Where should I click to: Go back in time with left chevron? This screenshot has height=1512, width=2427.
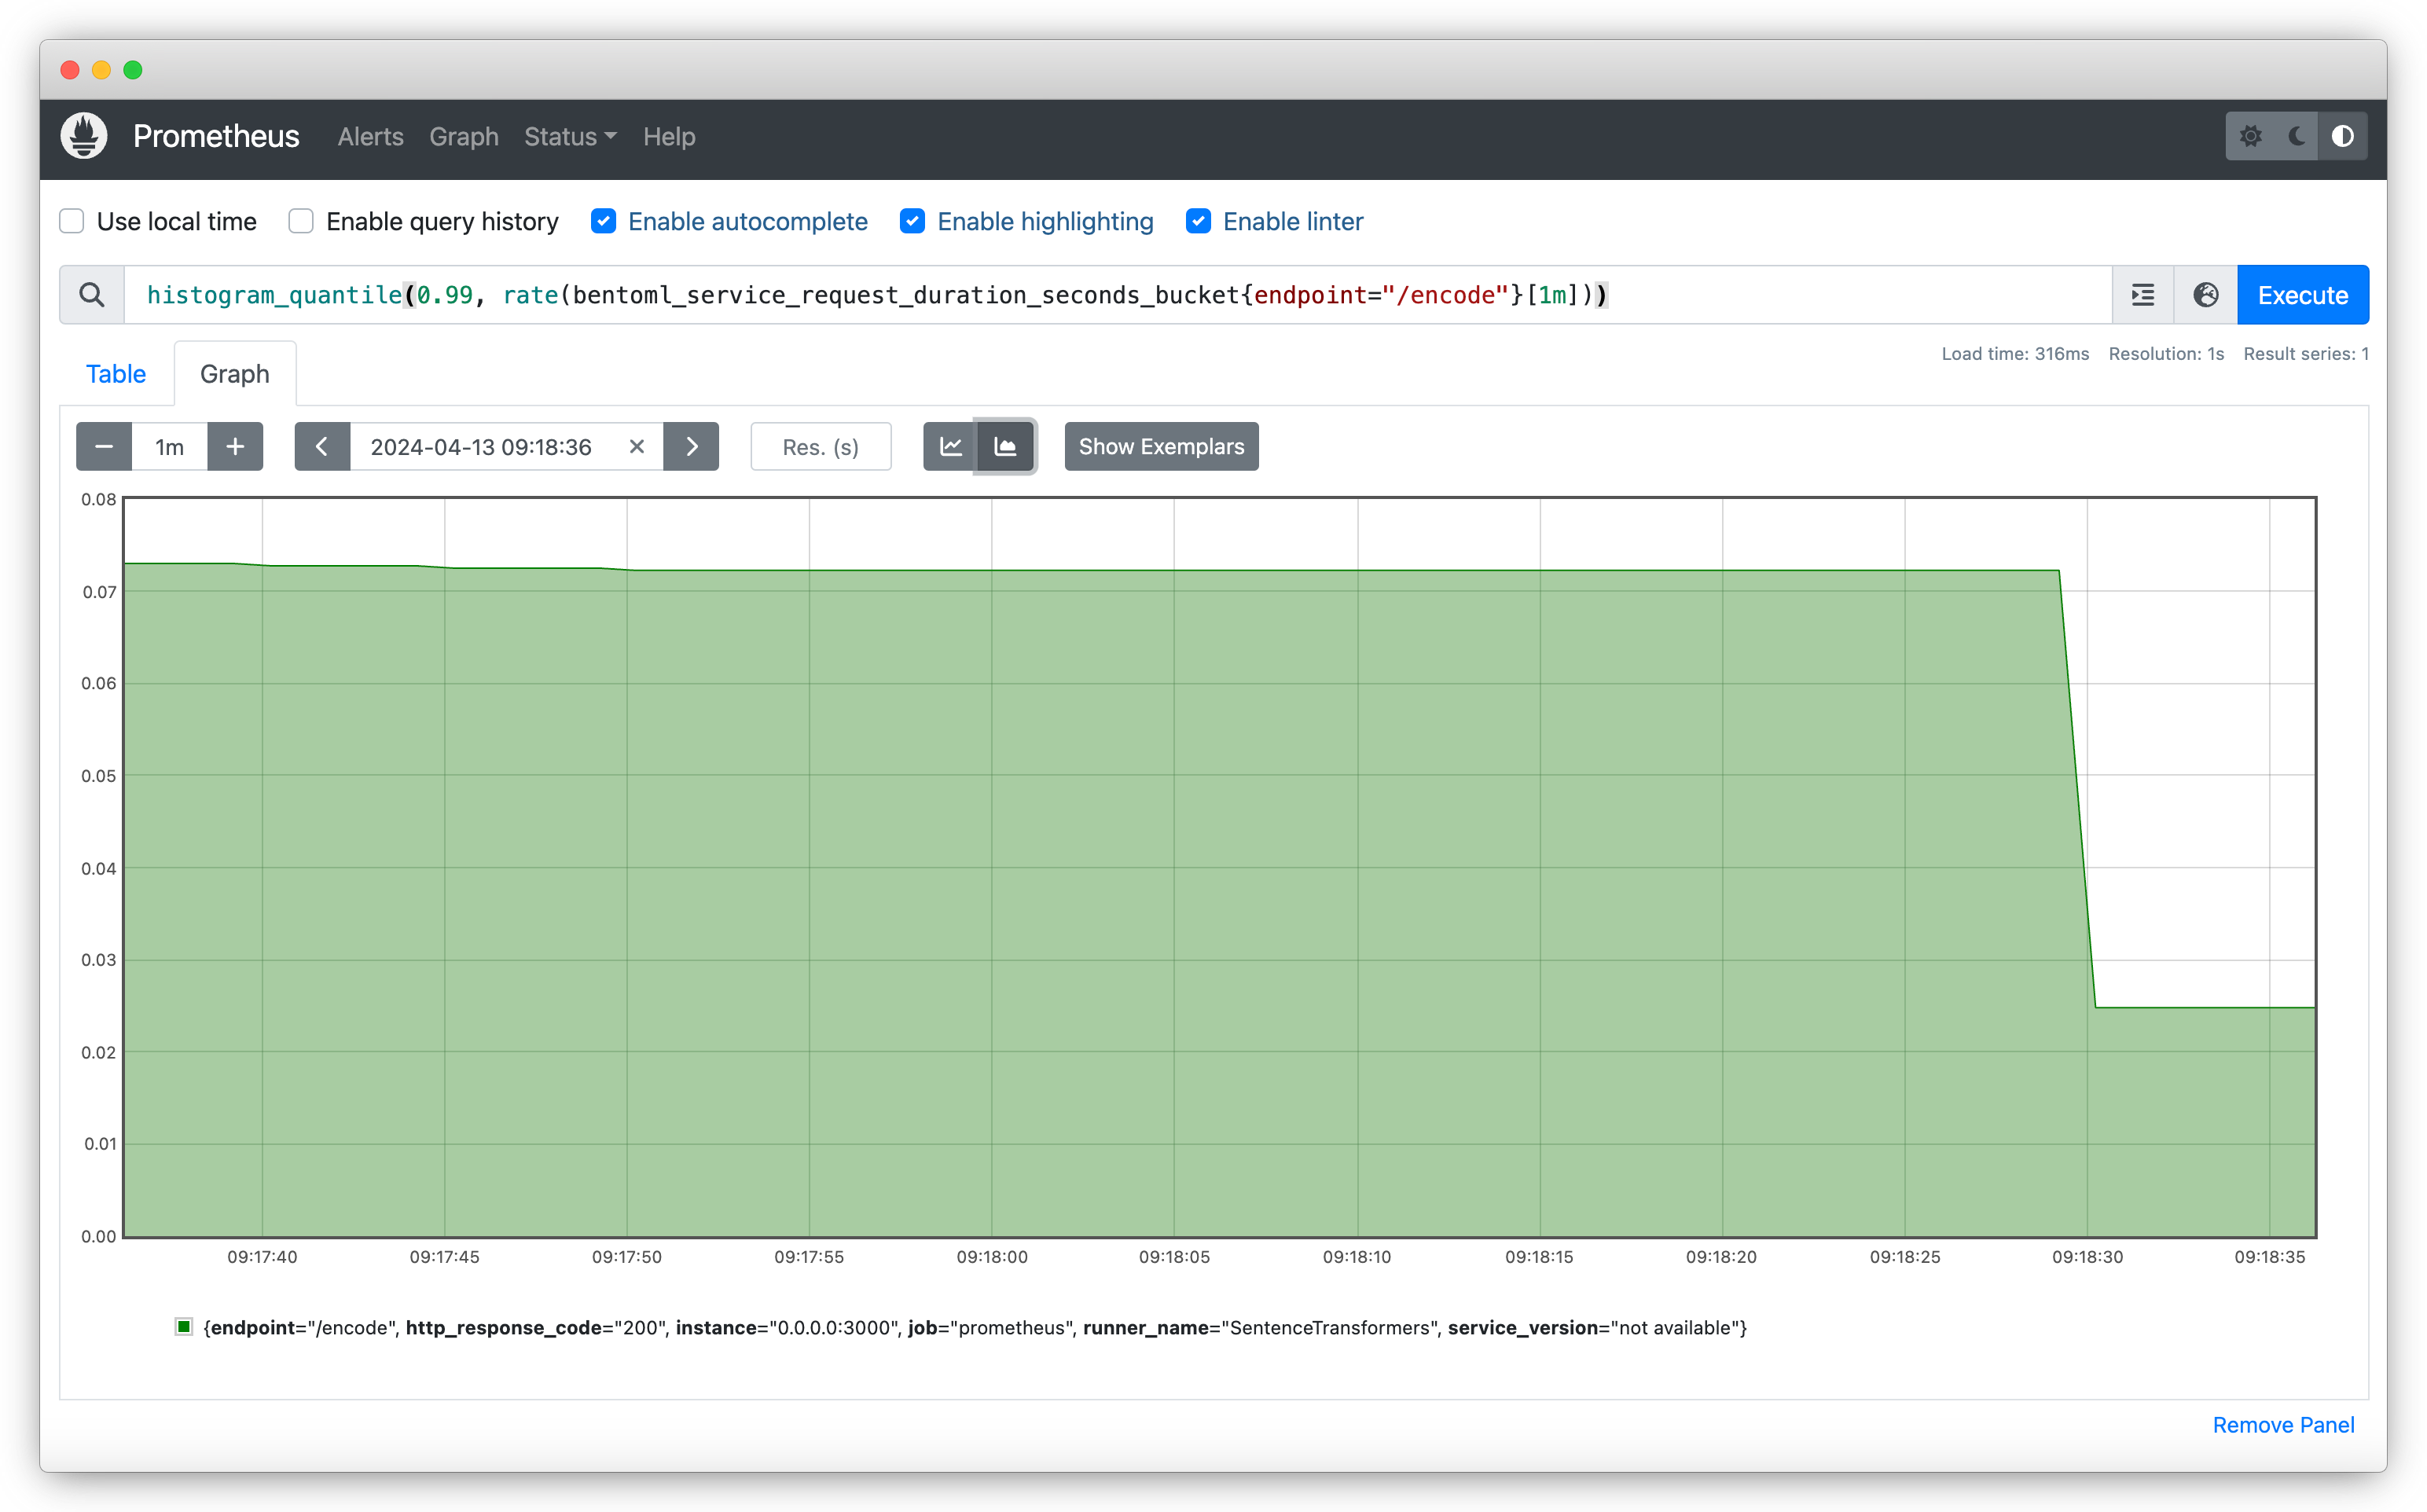coord(322,447)
